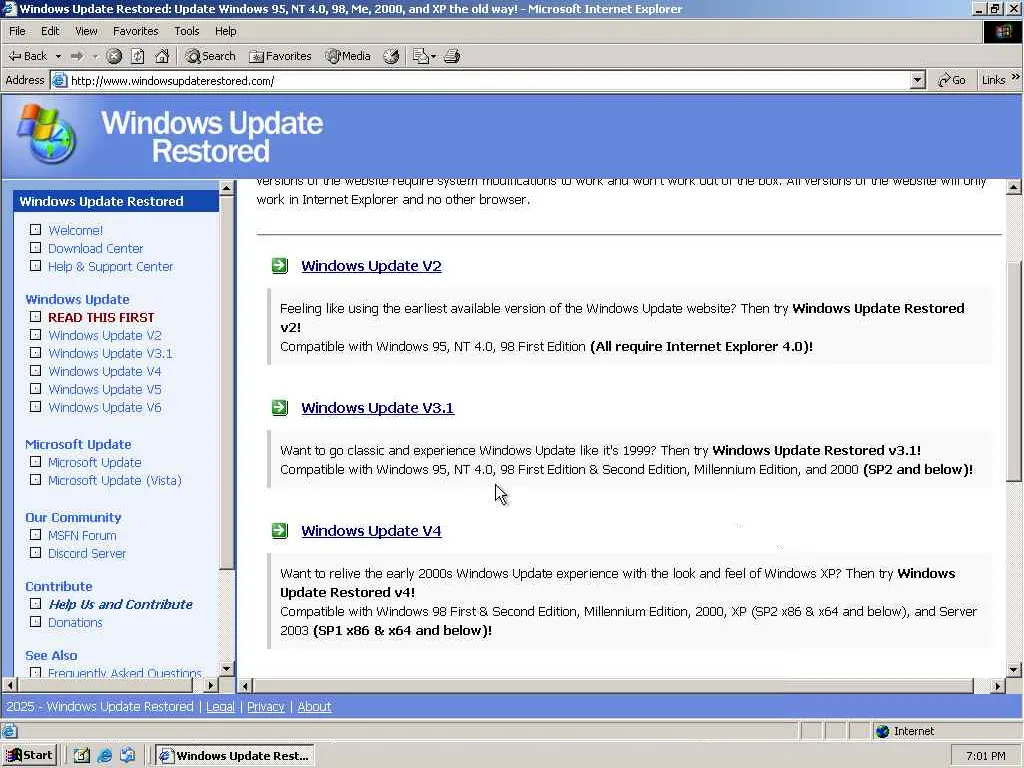The height and width of the screenshot is (768, 1024).
Task: Click the green arrow icon beside Windows Update V4
Action: tap(280, 530)
